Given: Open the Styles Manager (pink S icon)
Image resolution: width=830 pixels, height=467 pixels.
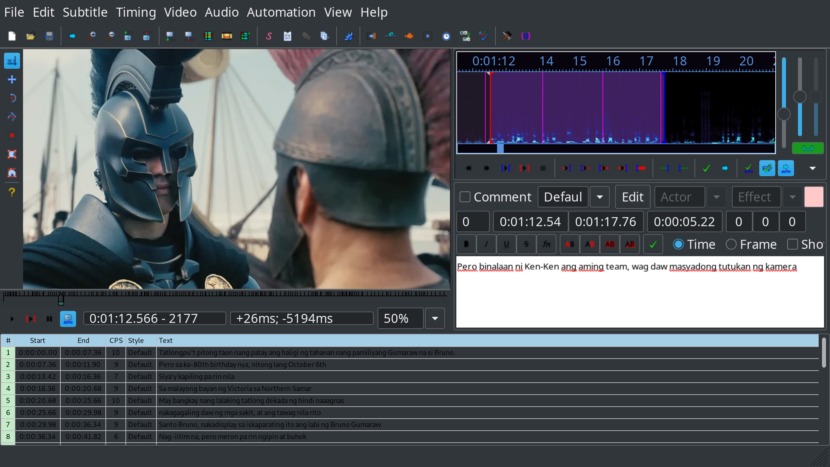Looking at the screenshot, I should (269, 36).
